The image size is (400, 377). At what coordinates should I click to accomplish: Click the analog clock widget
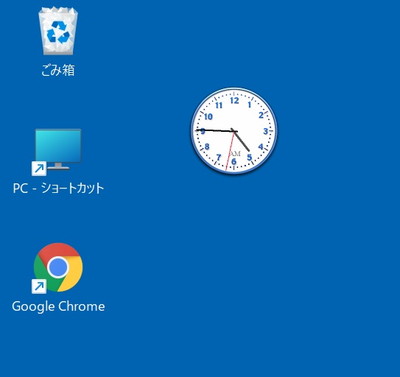[234, 131]
